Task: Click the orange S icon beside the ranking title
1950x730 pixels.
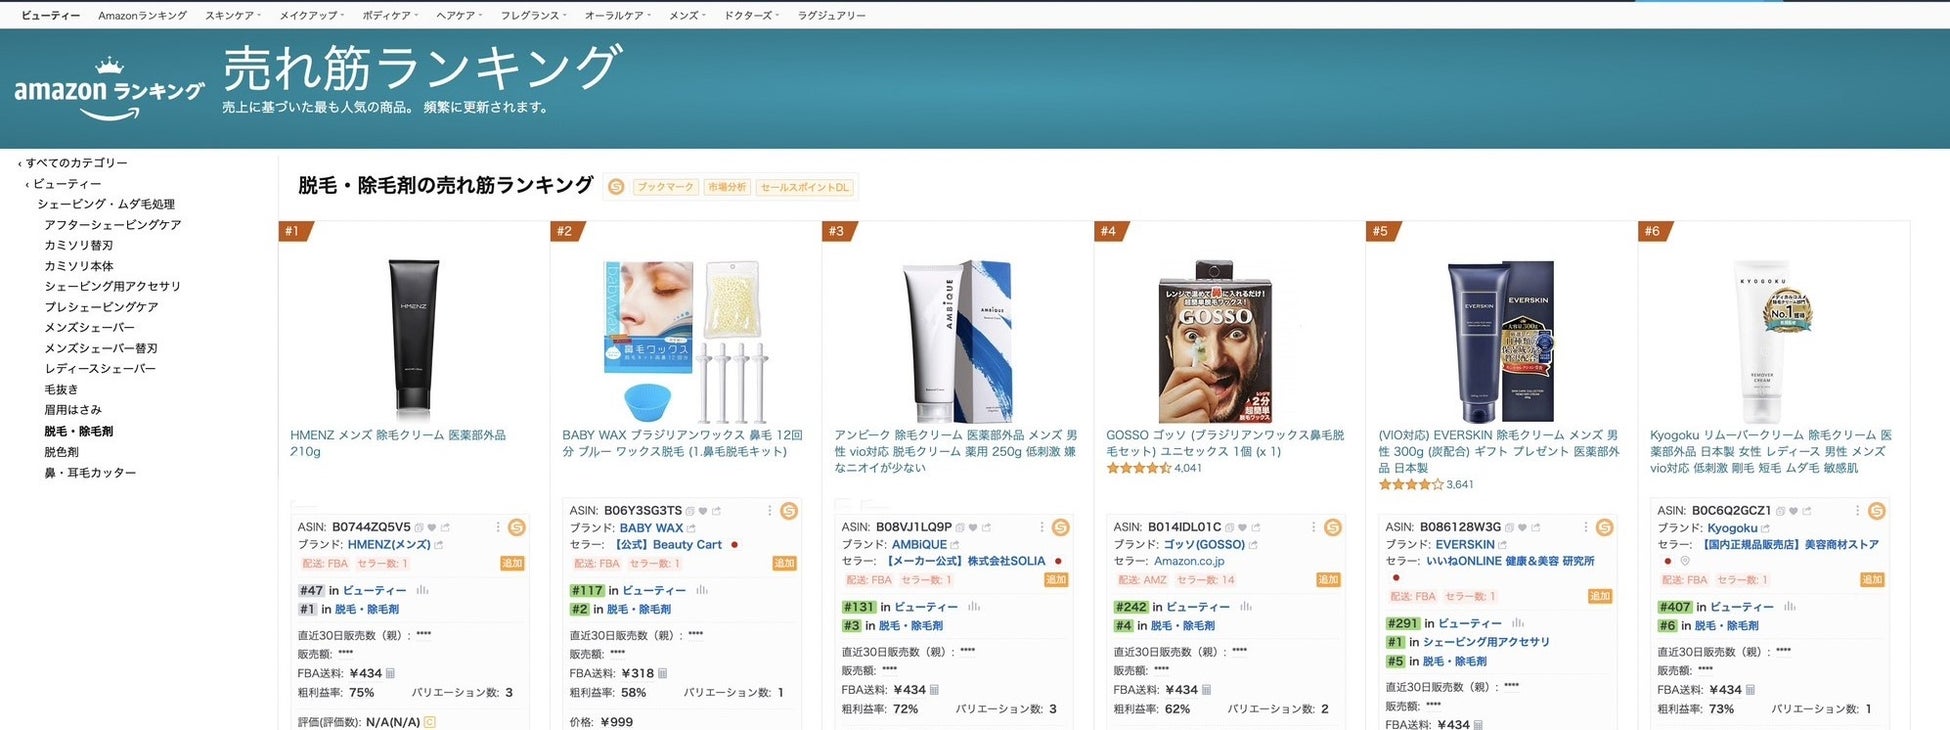Action: [616, 187]
